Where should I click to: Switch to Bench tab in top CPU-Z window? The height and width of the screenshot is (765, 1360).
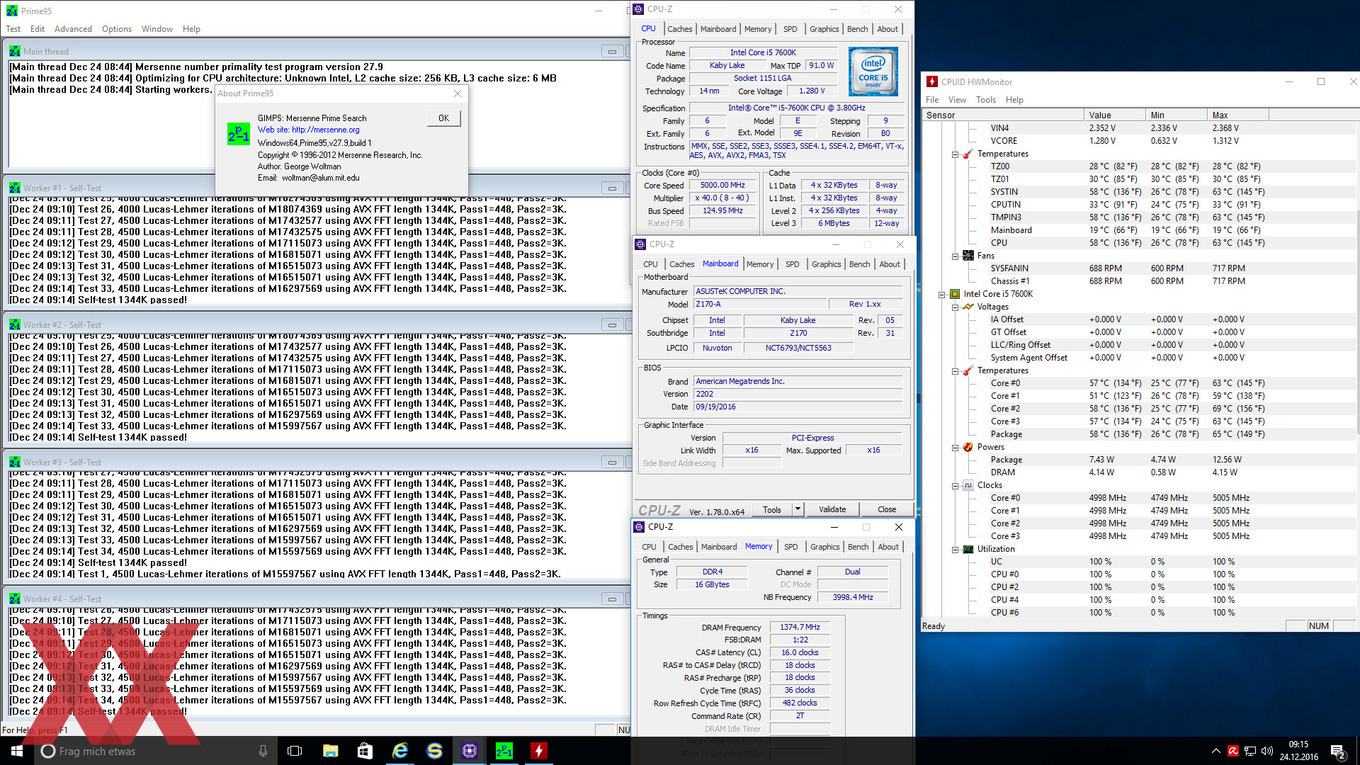click(858, 29)
